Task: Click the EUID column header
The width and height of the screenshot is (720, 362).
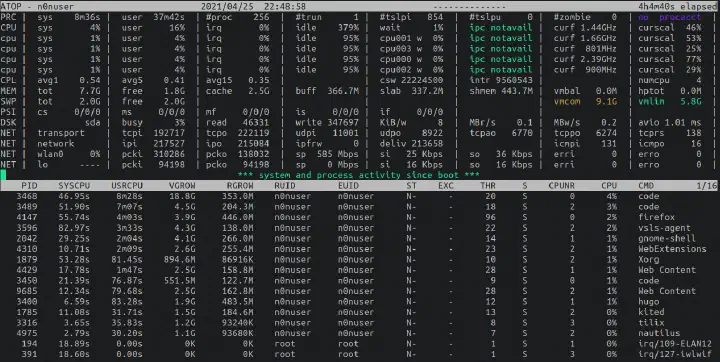Action: (x=348, y=186)
